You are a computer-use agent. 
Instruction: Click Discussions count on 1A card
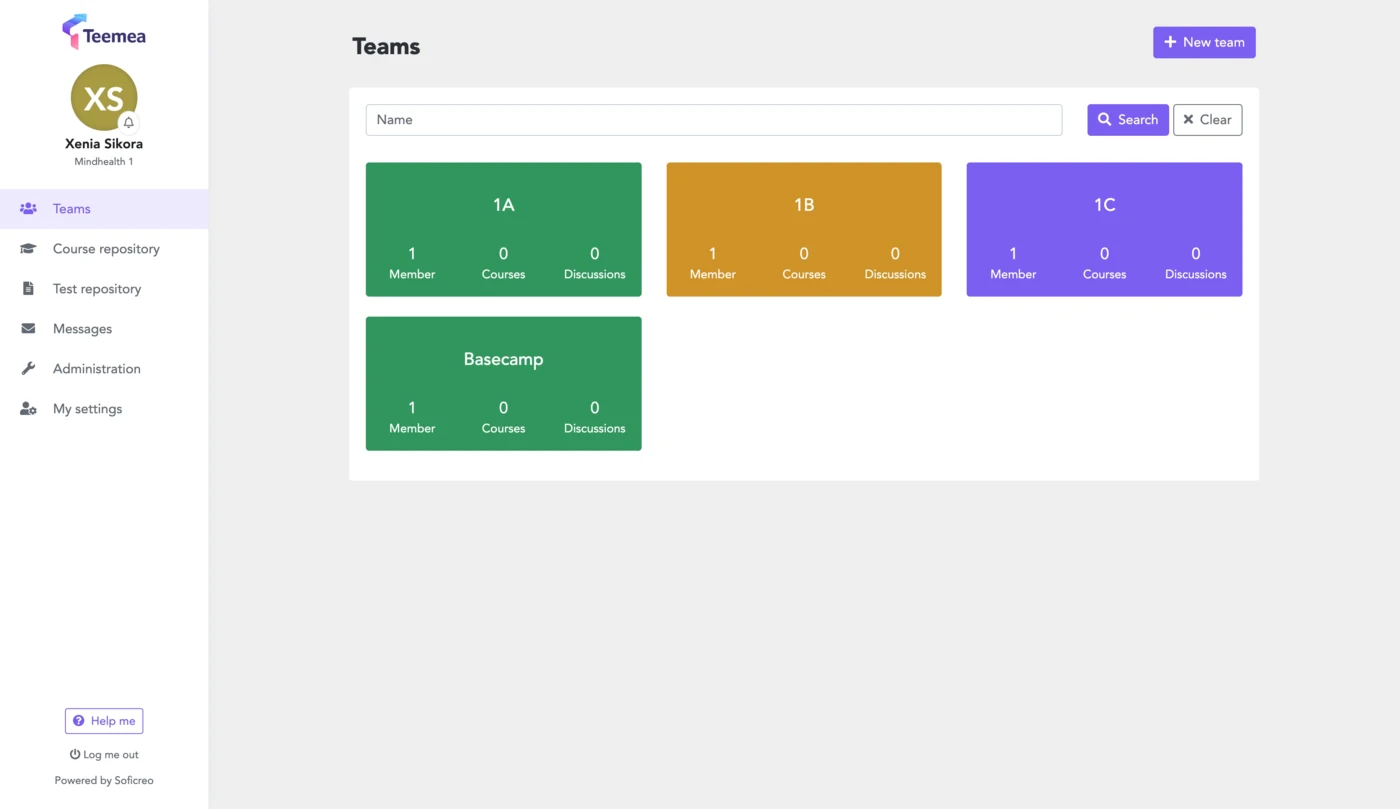(x=594, y=263)
